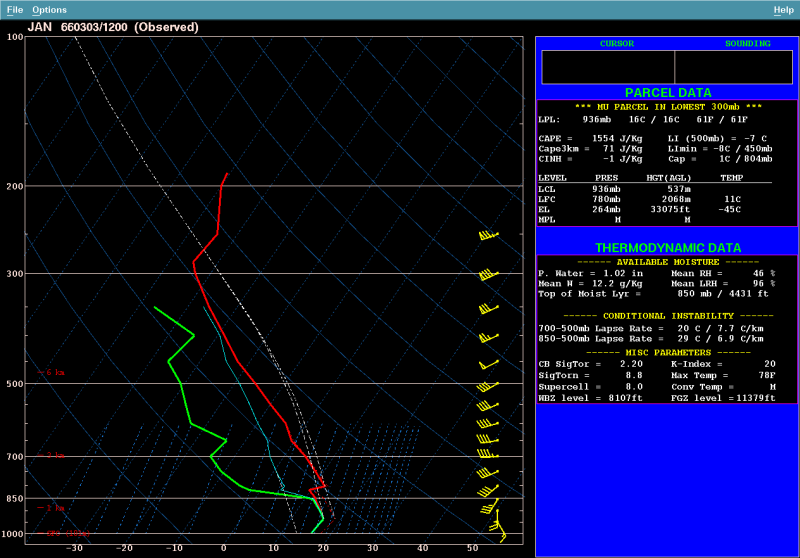Click the 'Cape3km = 71 J/Kg' line
The image size is (800, 558).
pos(590,148)
